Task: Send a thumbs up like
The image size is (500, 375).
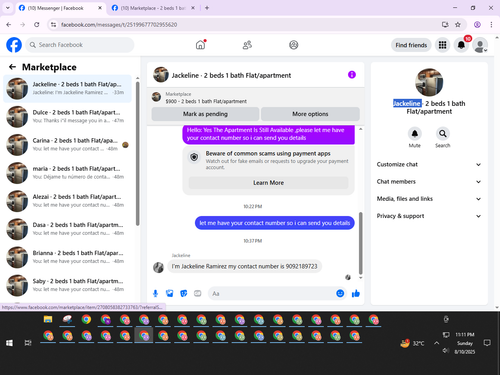Action: click(356, 293)
